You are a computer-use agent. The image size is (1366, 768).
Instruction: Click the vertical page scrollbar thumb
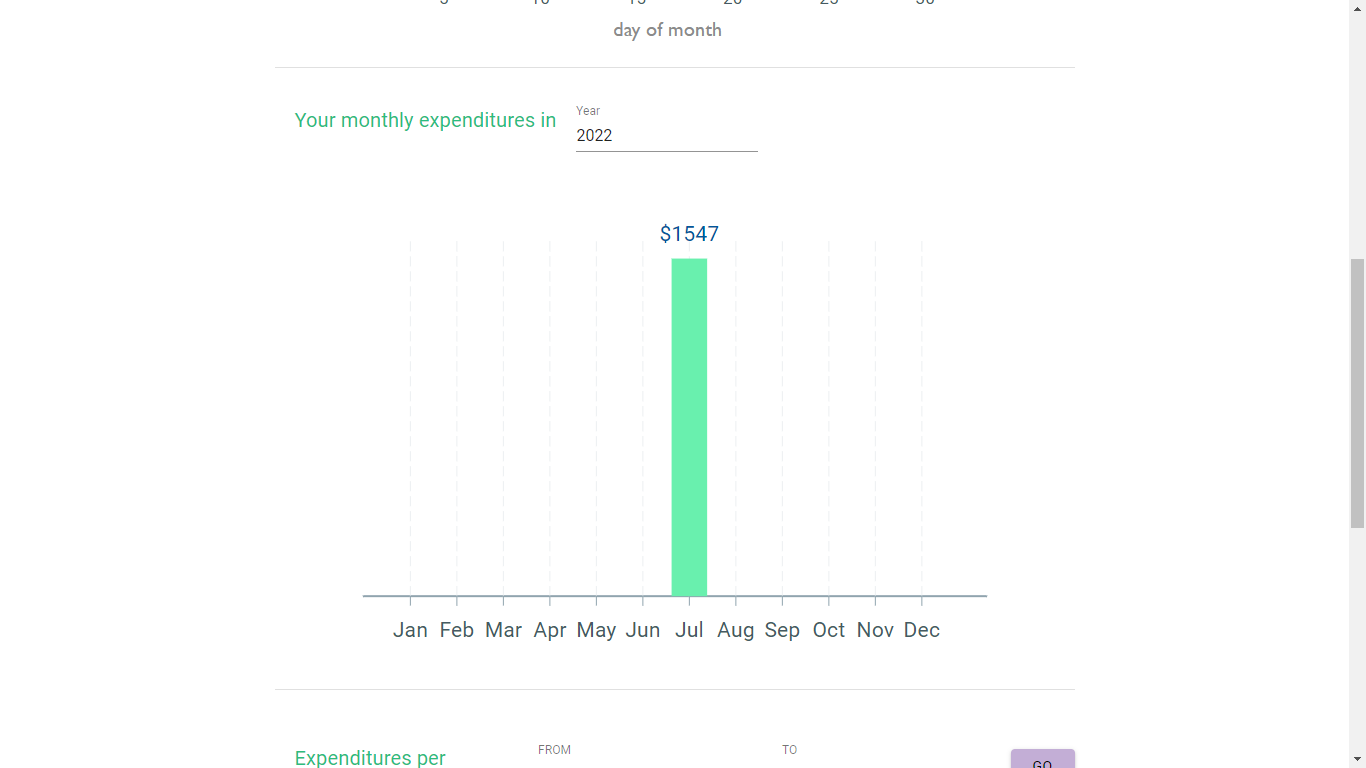[1357, 393]
